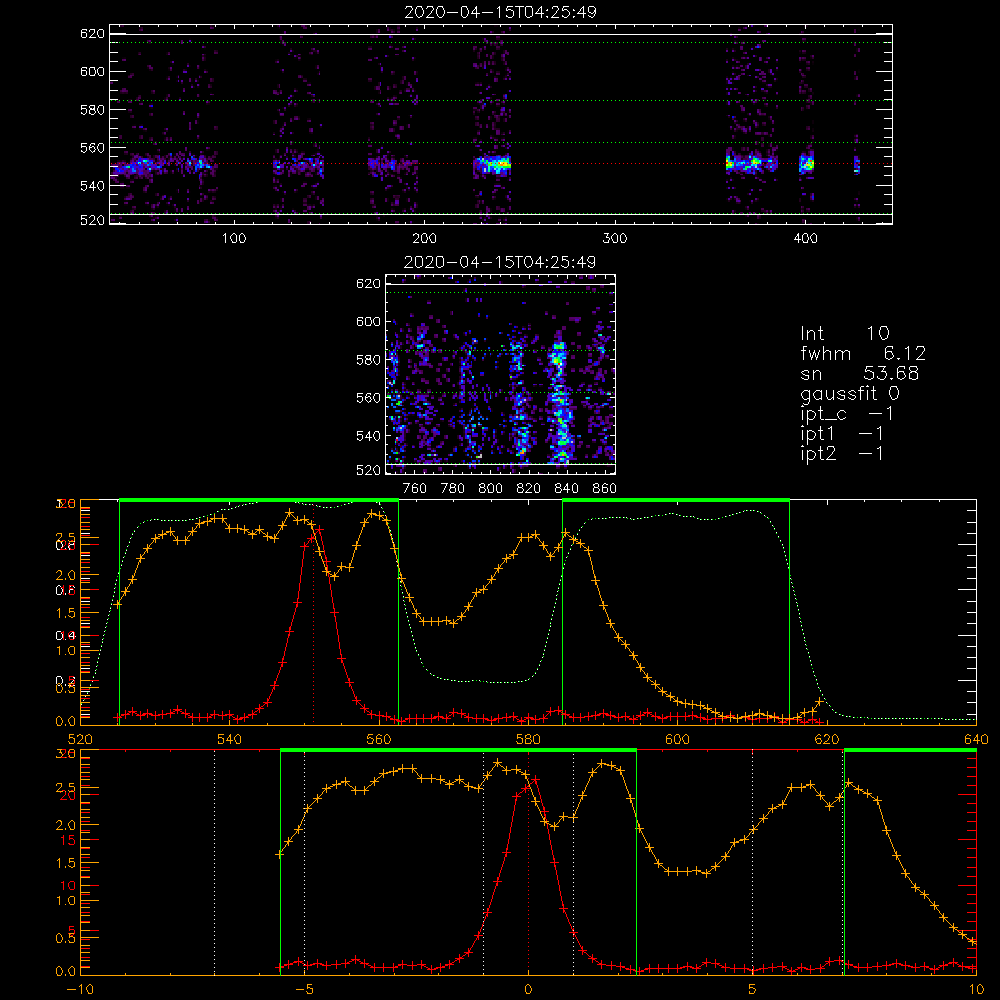Select the timestamp title above the small spectrogram

coord(500,262)
